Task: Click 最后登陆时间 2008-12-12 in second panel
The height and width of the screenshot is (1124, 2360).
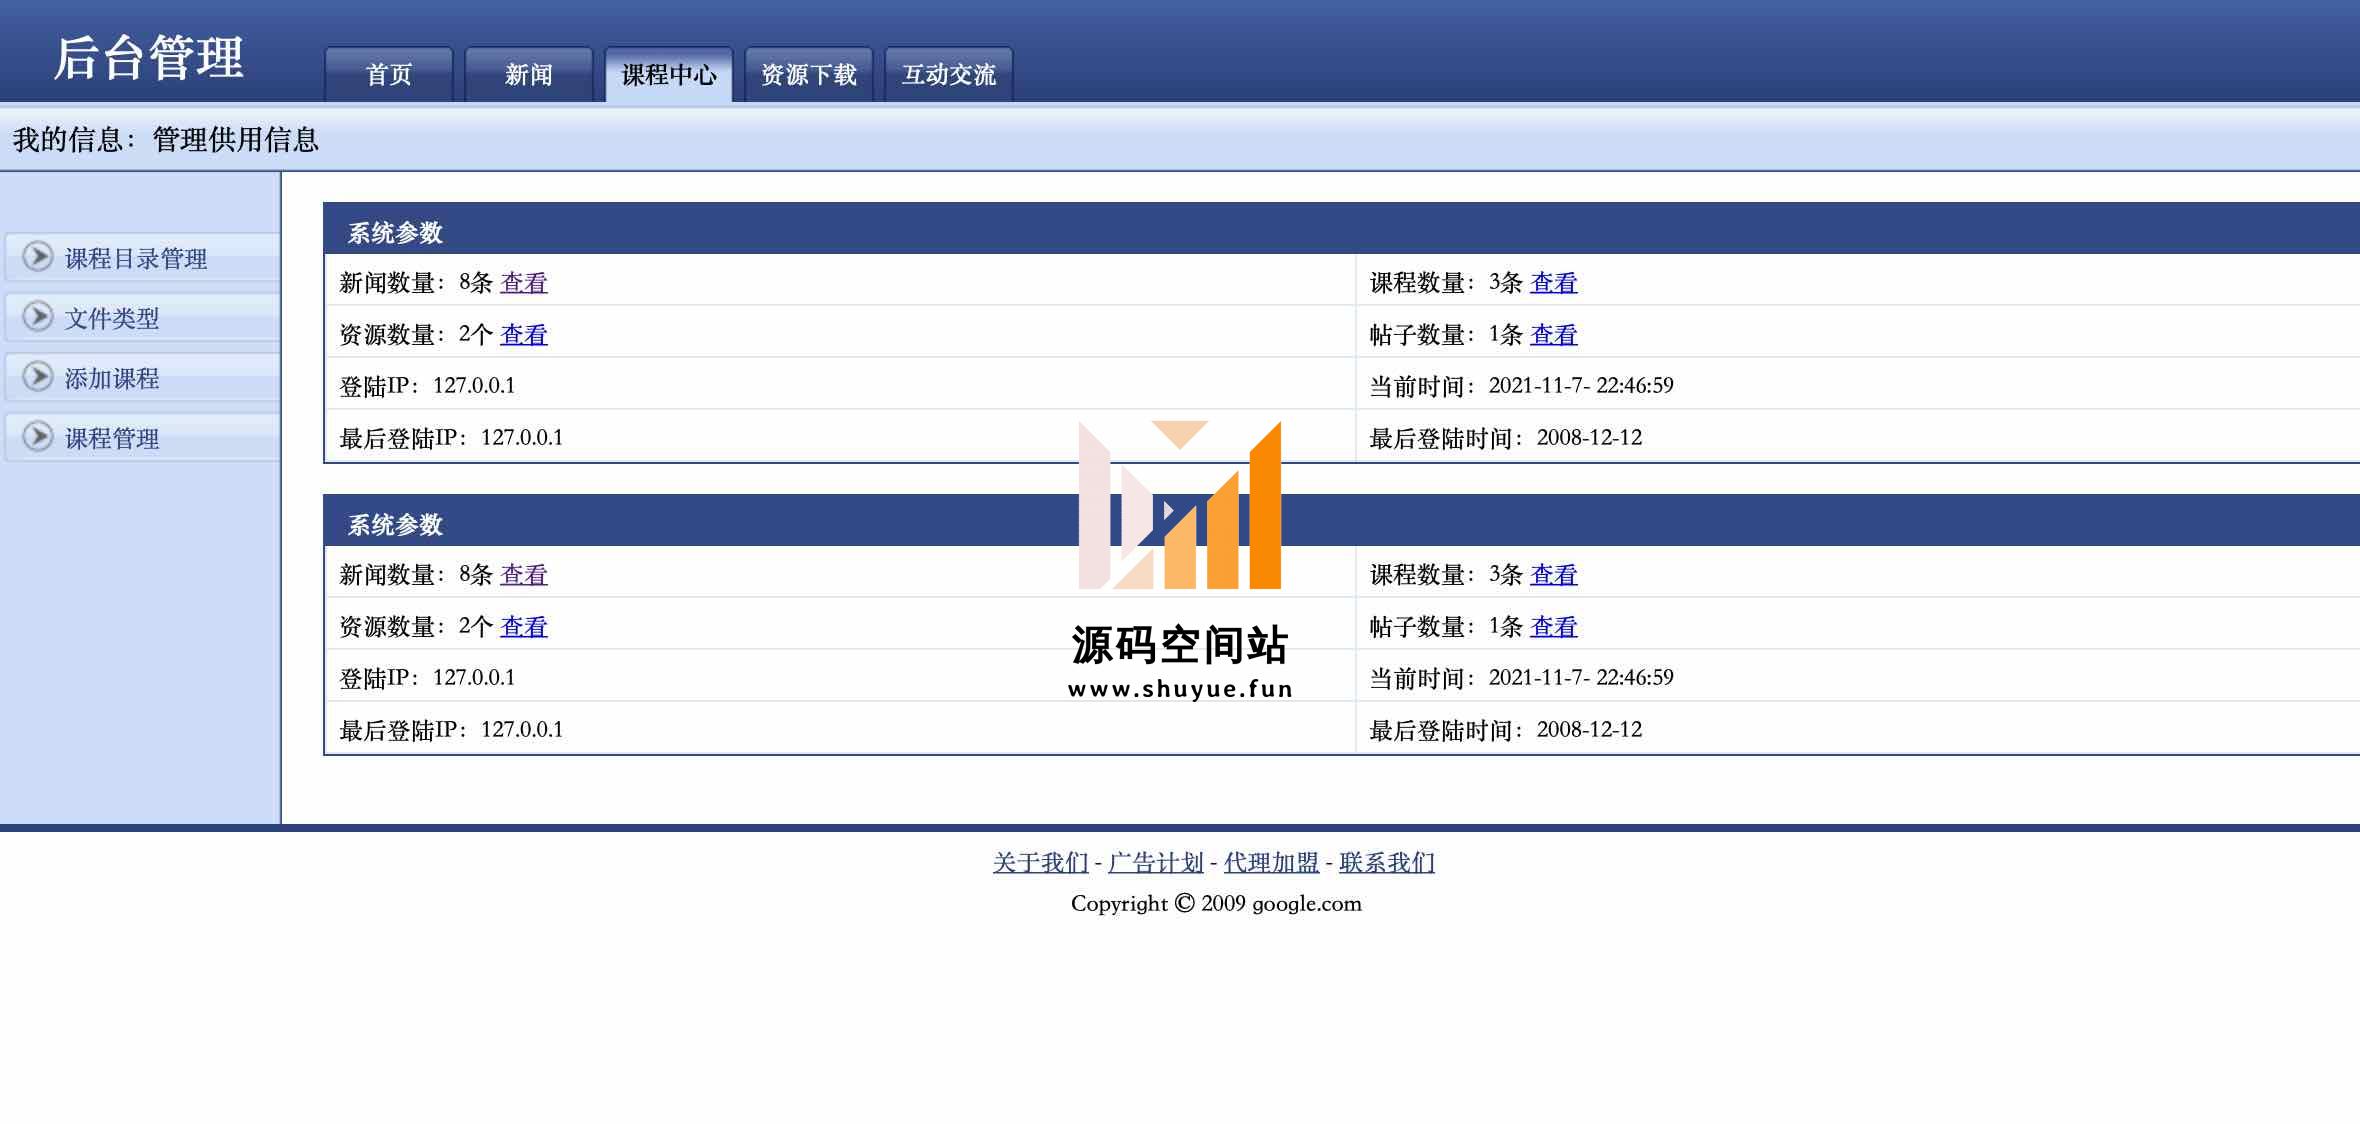Action: pos(1505,730)
